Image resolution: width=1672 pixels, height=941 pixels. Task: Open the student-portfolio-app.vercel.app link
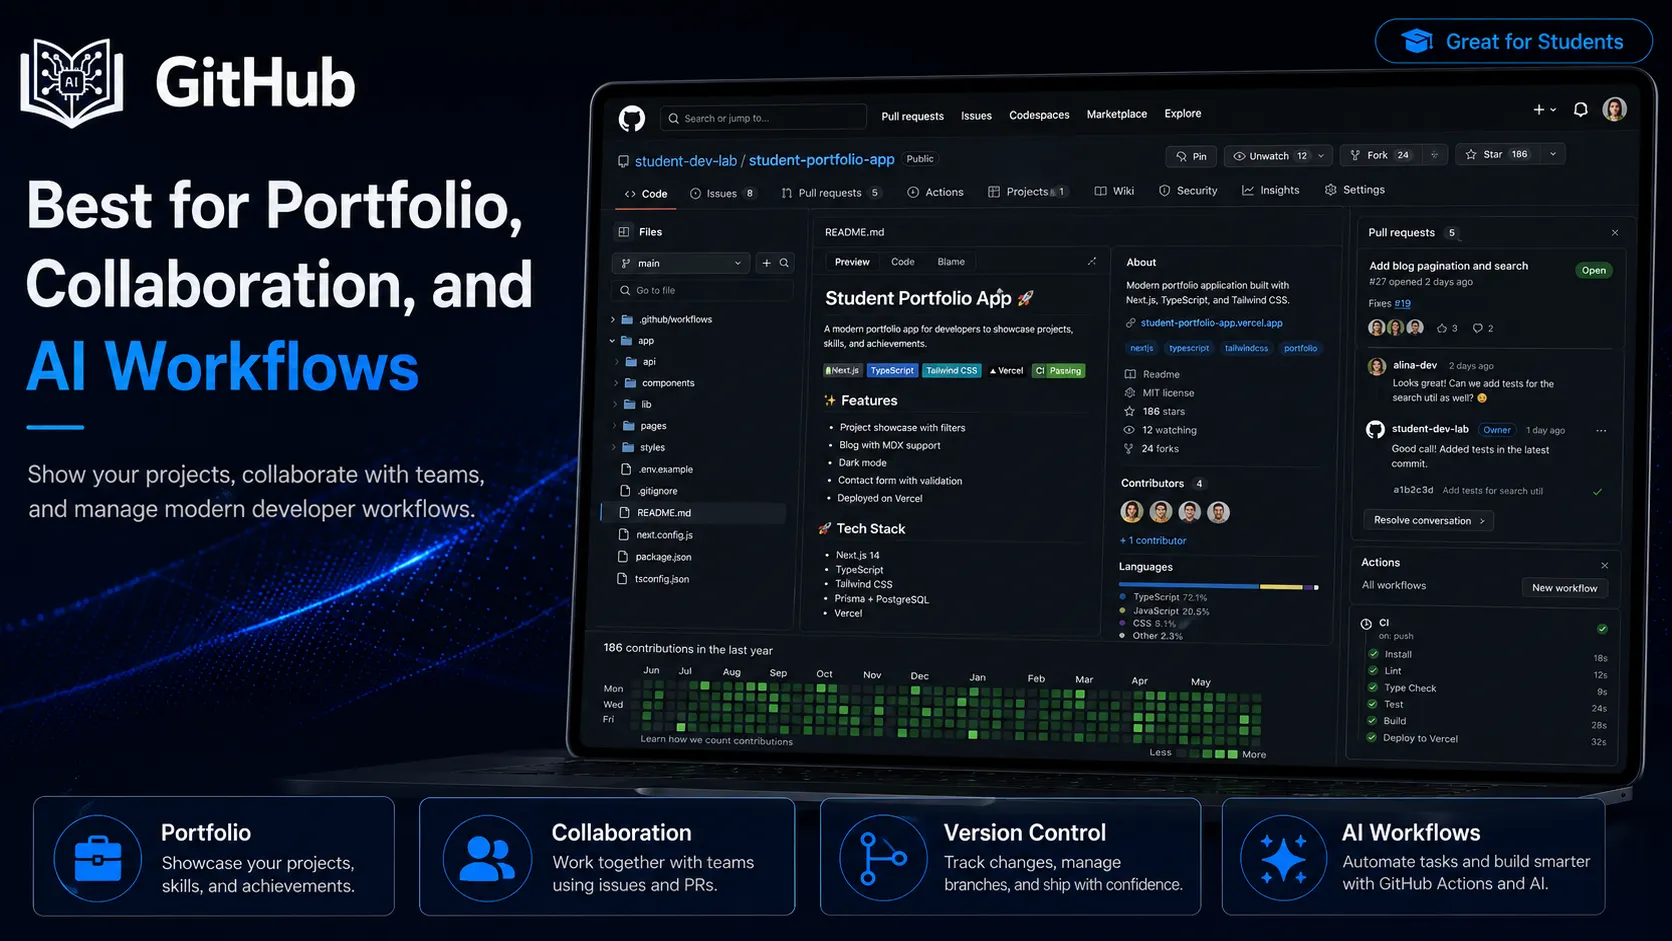tap(1211, 323)
